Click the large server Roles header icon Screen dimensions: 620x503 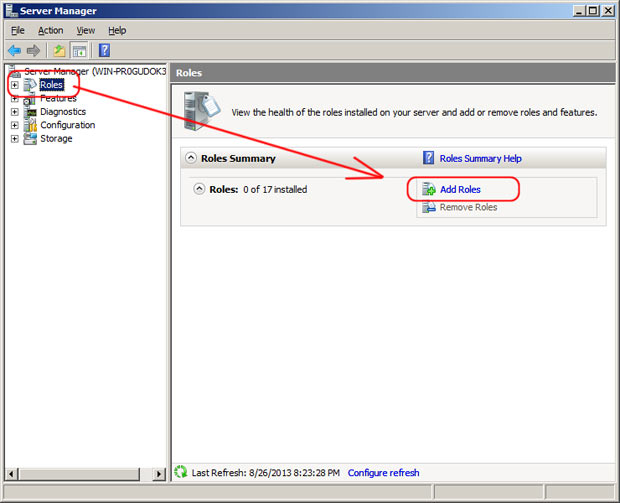click(x=201, y=111)
